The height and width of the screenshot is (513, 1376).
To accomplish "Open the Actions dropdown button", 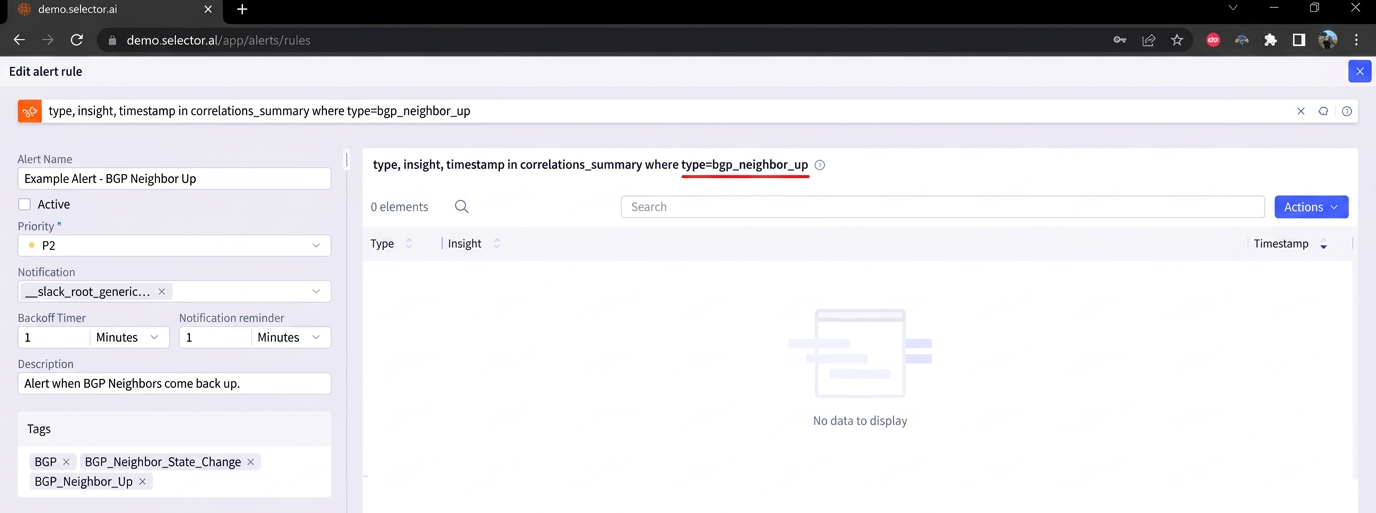I will click(1311, 207).
